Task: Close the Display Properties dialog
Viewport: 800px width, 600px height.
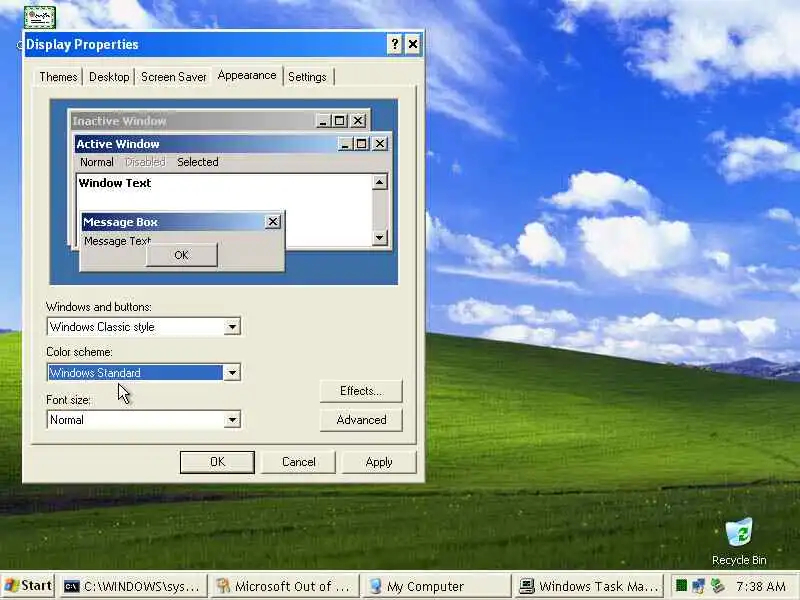Action: (x=413, y=44)
